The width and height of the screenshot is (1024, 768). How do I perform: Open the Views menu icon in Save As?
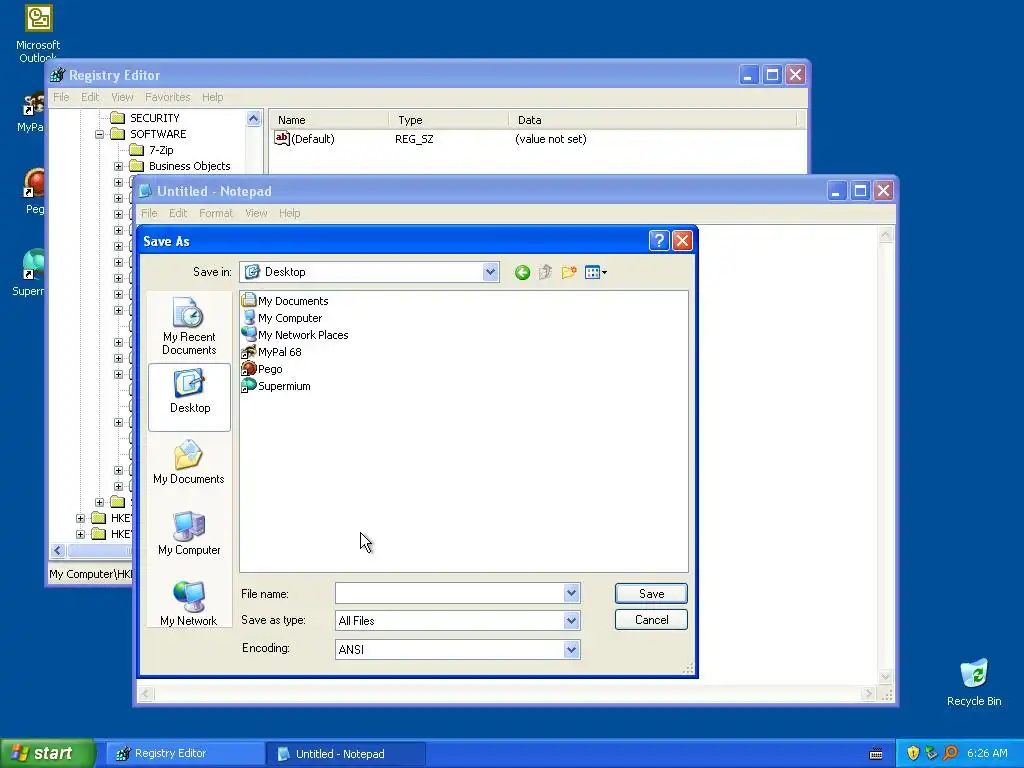[x=596, y=272]
